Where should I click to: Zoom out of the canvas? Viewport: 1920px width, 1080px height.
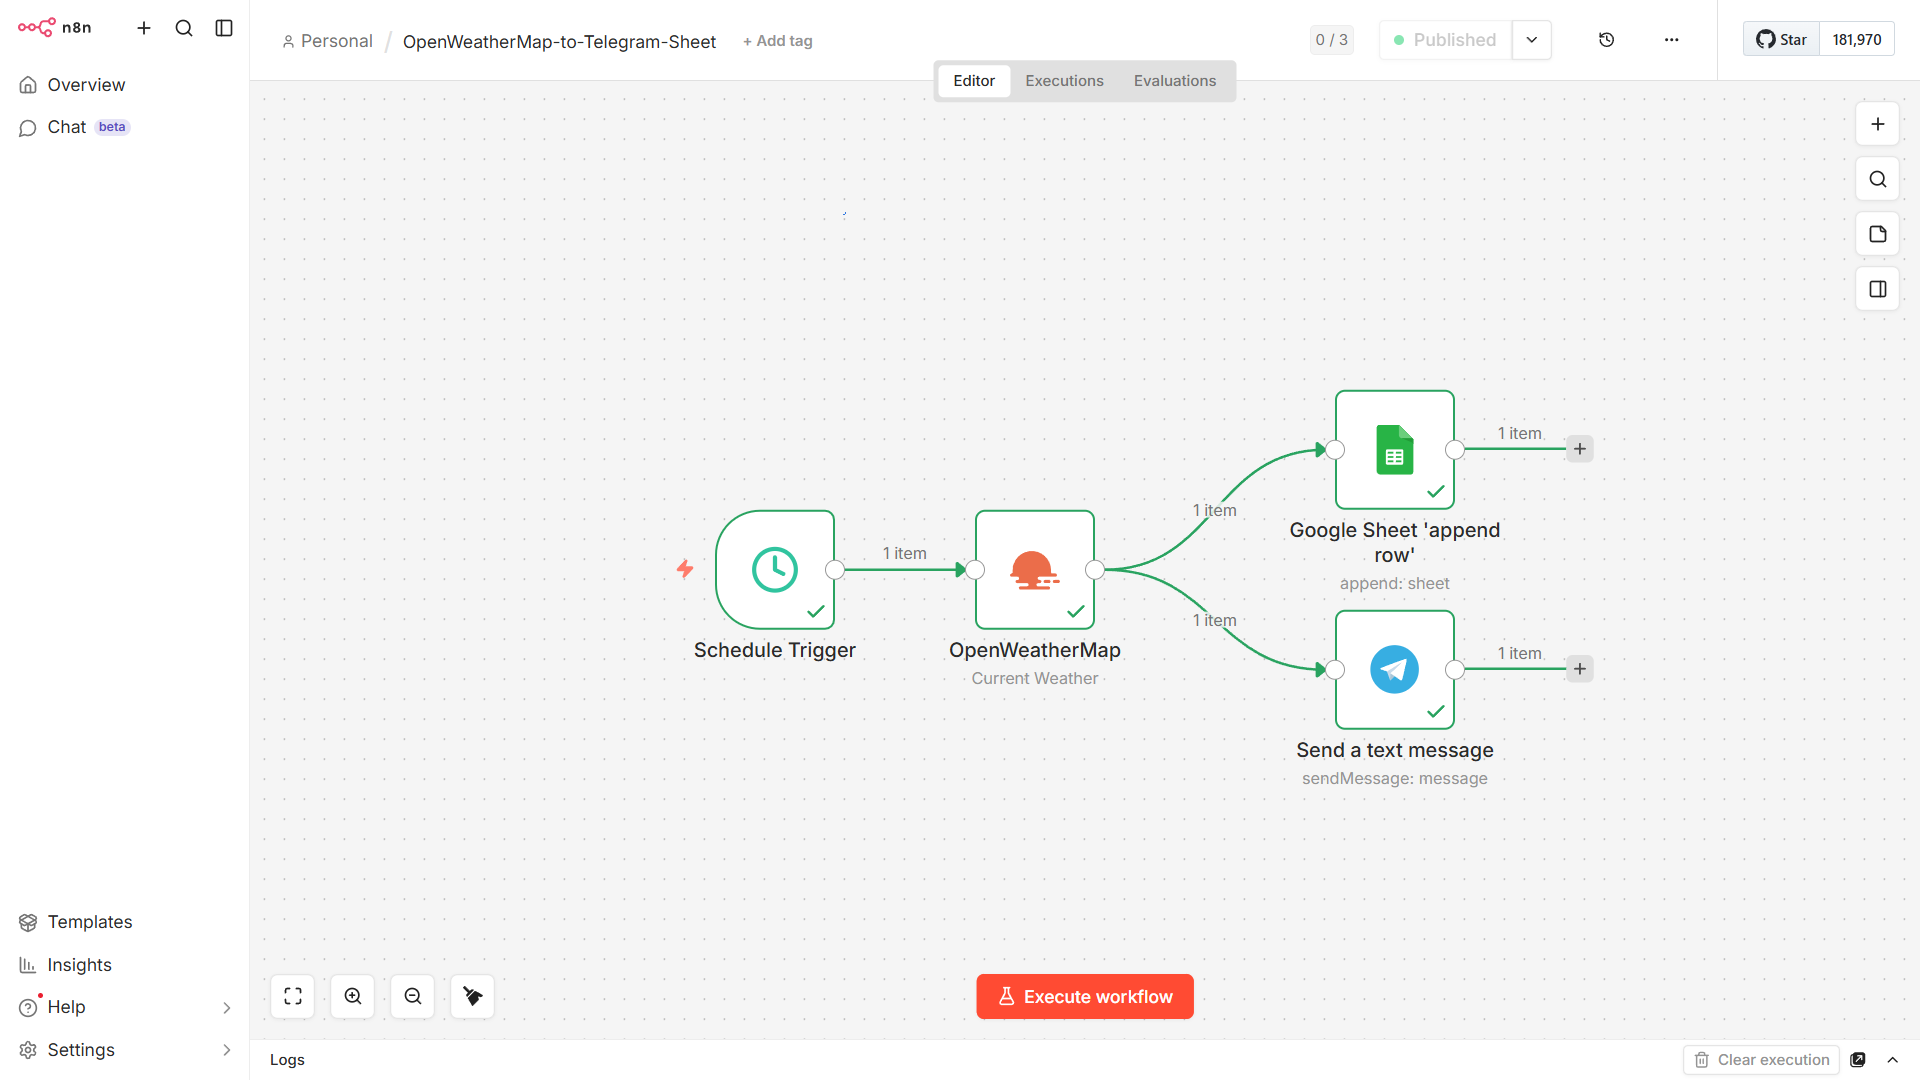point(413,996)
